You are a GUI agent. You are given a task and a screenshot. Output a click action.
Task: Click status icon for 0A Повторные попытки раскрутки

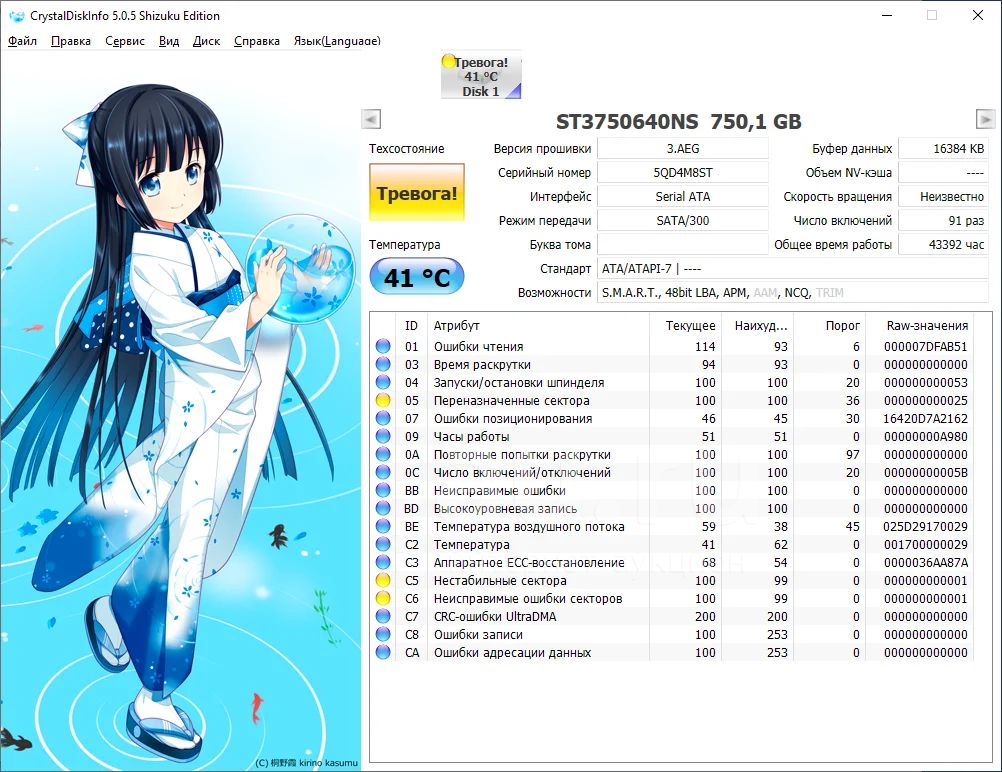coord(383,454)
